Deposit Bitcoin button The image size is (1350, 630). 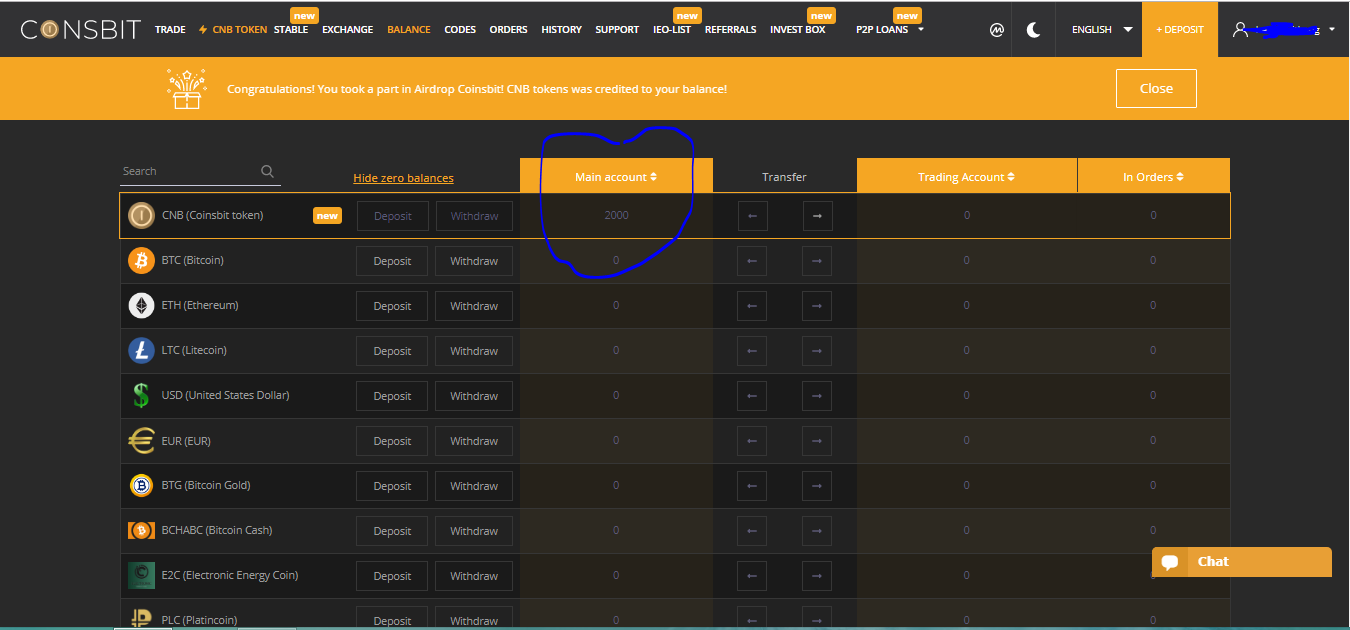click(392, 261)
